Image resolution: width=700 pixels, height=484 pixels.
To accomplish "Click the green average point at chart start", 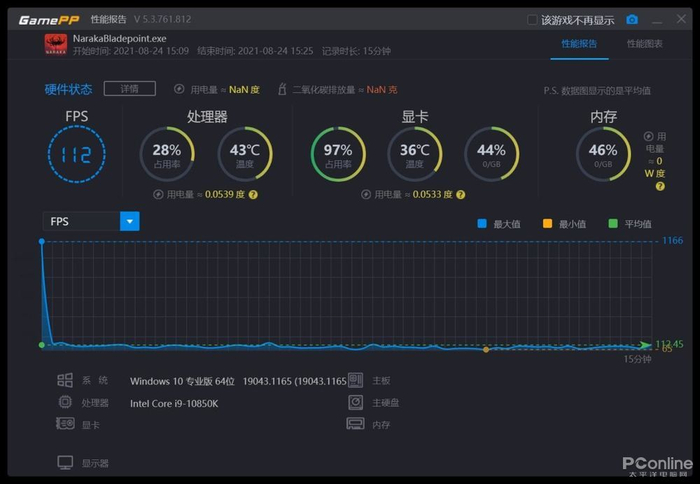I will click(42, 345).
